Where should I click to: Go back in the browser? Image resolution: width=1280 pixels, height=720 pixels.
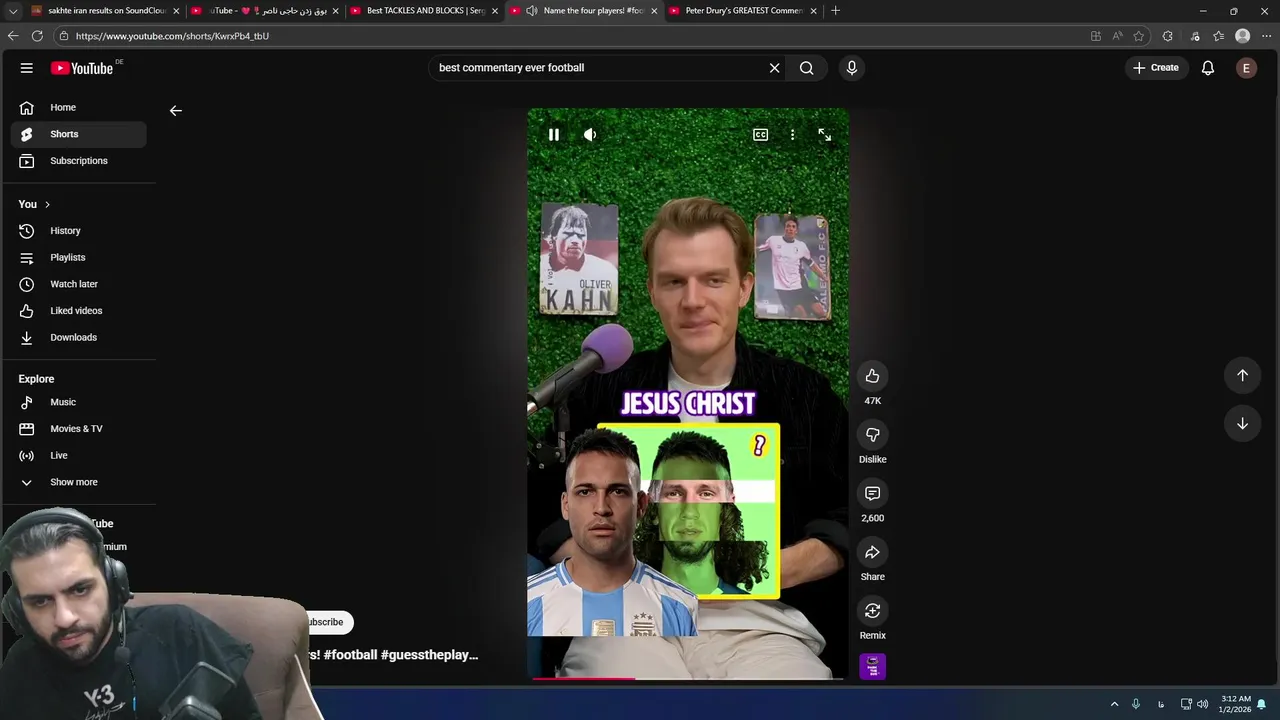click(x=13, y=36)
